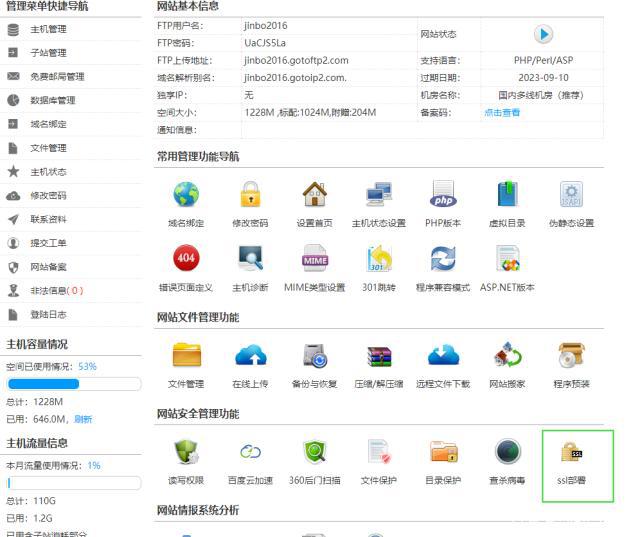Open 数据库管理 in sidebar
Image resolution: width=640 pixels, height=537 pixels.
point(53,100)
